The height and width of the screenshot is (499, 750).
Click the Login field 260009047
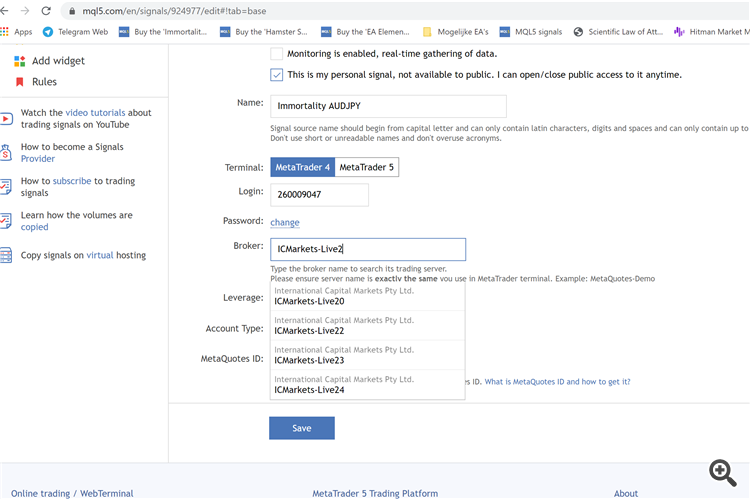(x=320, y=195)
